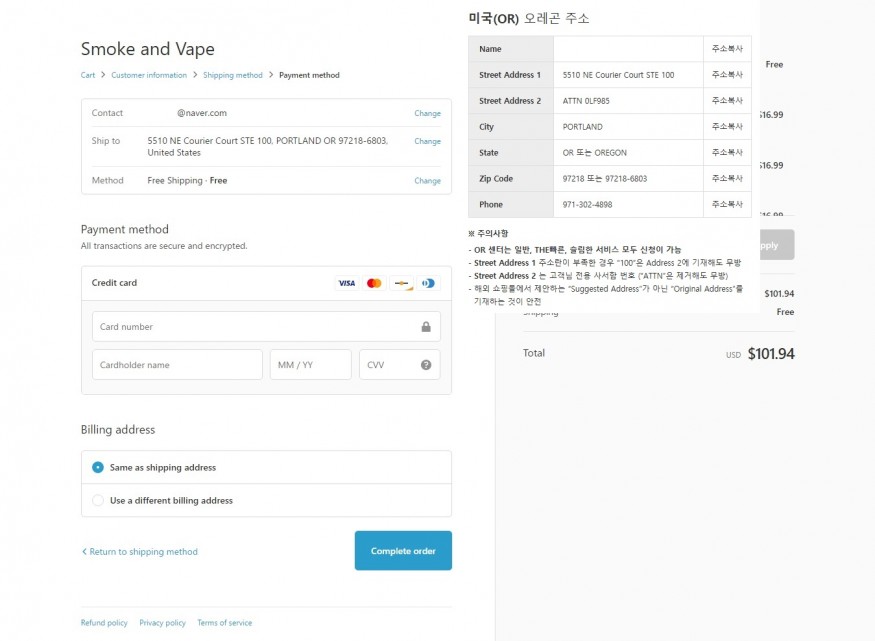Click the CVV help question mark icon
Image resolution: width=875 pixels, height=641 pixels.
pyautogui.click(x=426, y=365)
